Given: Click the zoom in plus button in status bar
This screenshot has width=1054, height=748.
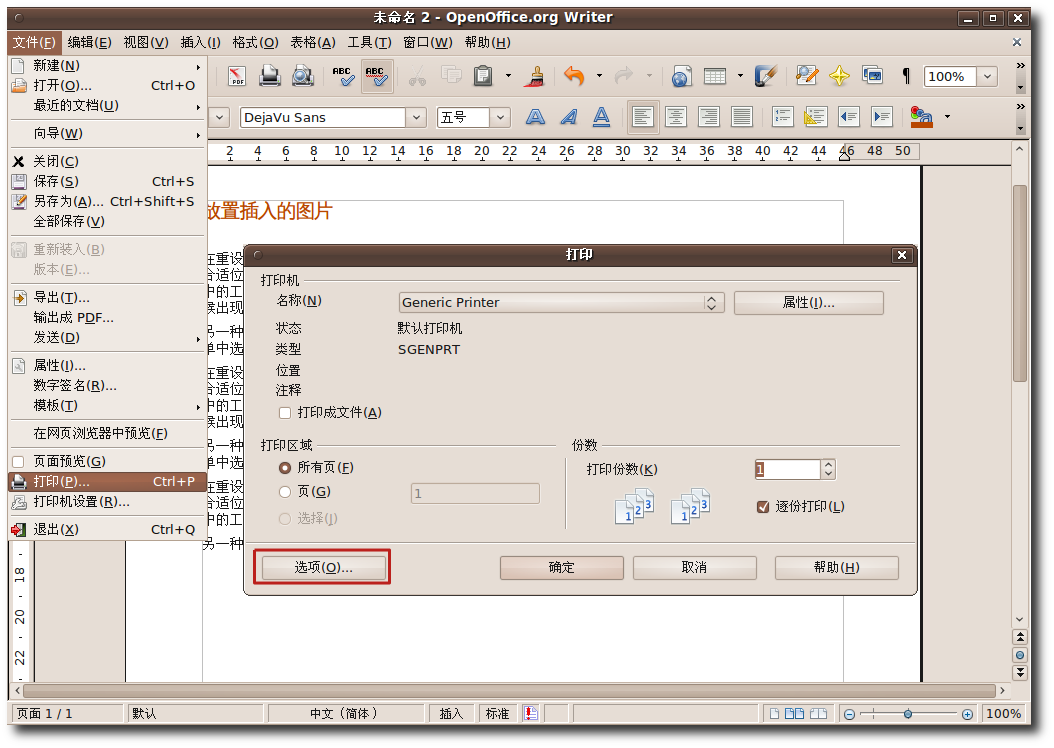Looking at the screenshot, I should (967, 714).
